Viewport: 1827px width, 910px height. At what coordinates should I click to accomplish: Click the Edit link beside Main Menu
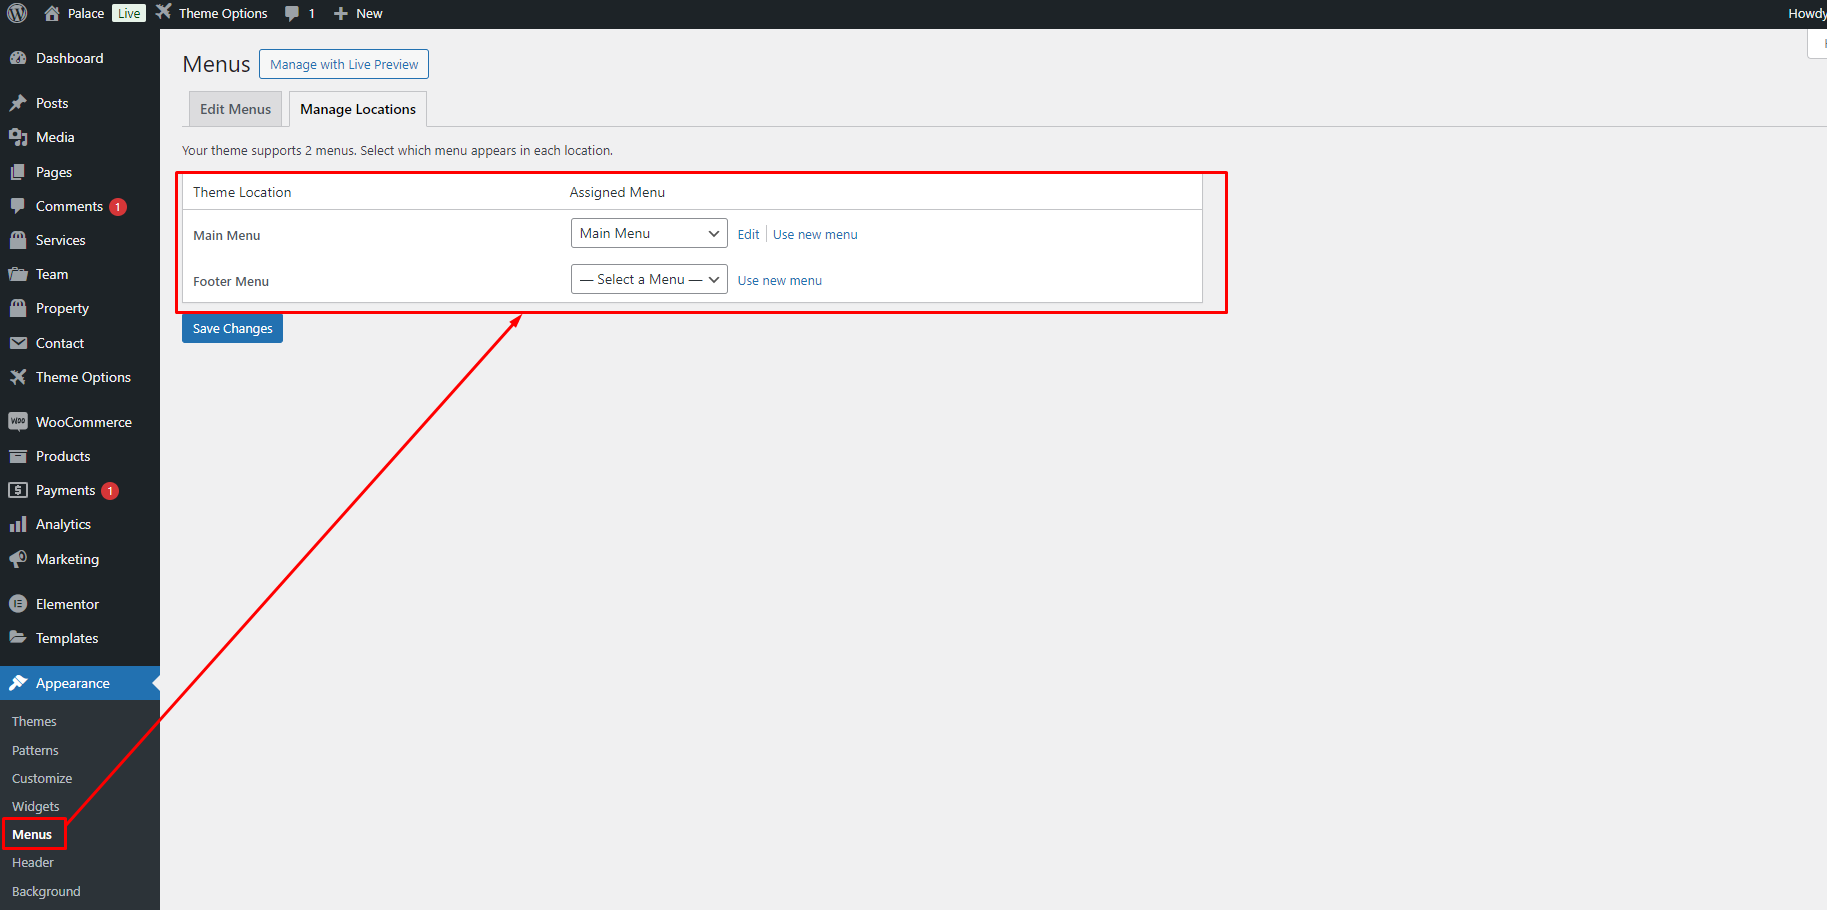(748, 235)
